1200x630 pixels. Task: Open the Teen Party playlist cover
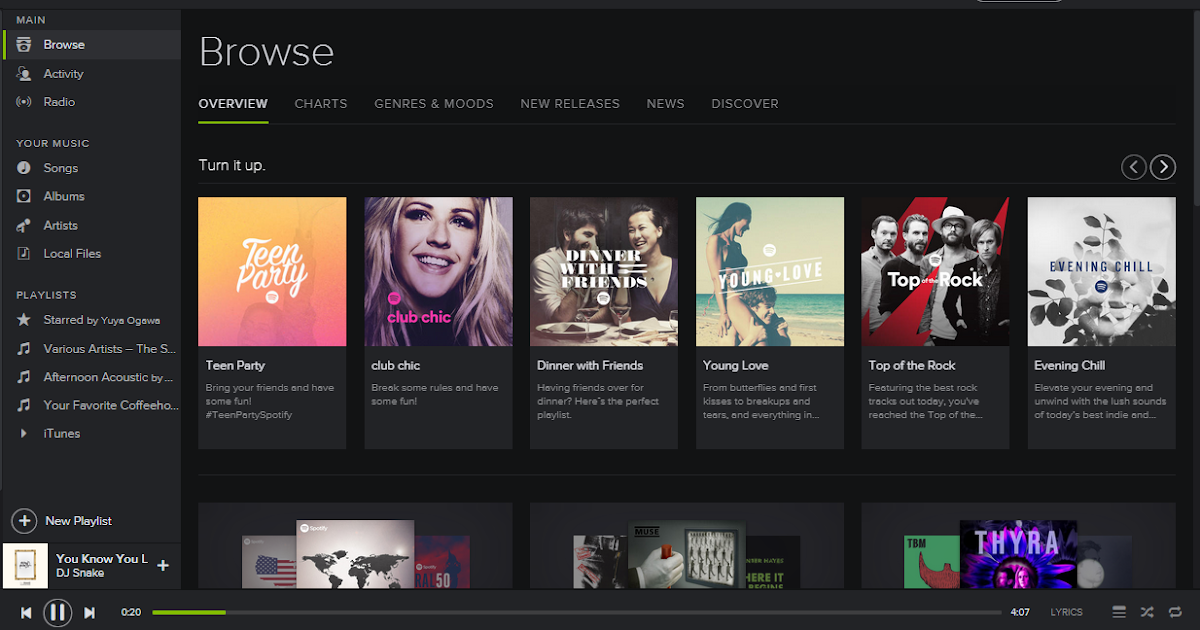pos(272,271)
